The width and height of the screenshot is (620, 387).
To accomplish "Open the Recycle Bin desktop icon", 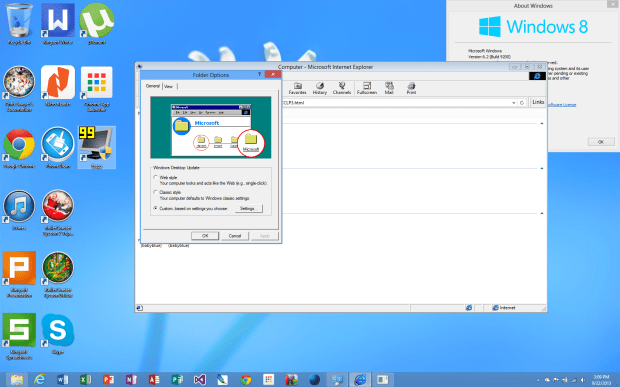I will (x=19, y=22).
